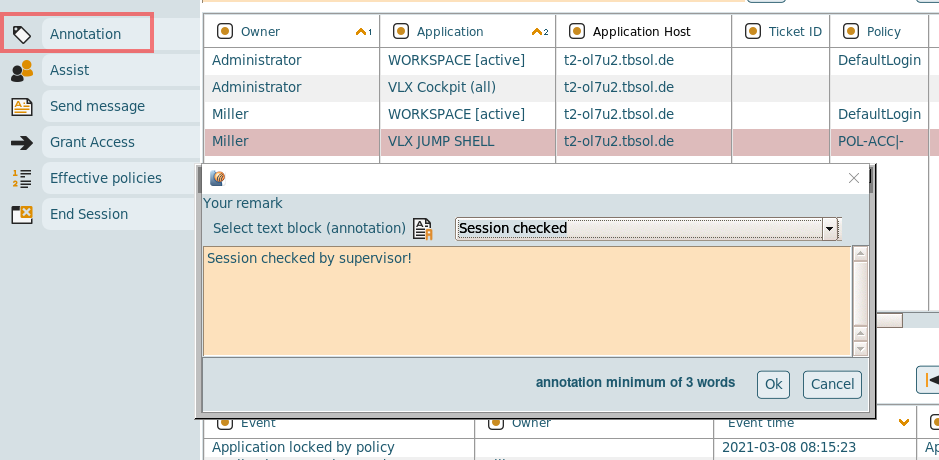Select the Miller VLX JUMP SHELL row
939x460 pixels.
[440, 142]
